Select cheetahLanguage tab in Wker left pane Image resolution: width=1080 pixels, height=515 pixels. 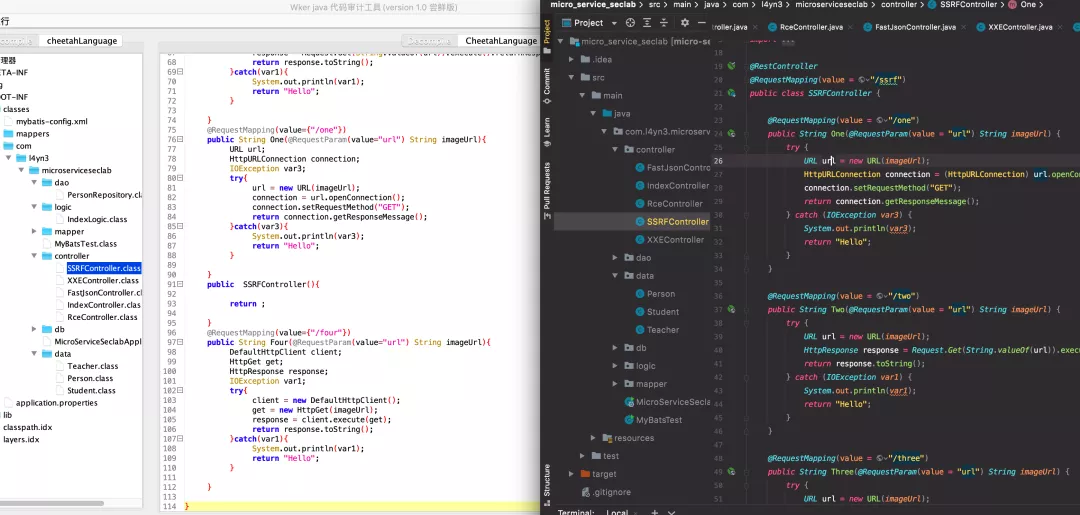81,41
